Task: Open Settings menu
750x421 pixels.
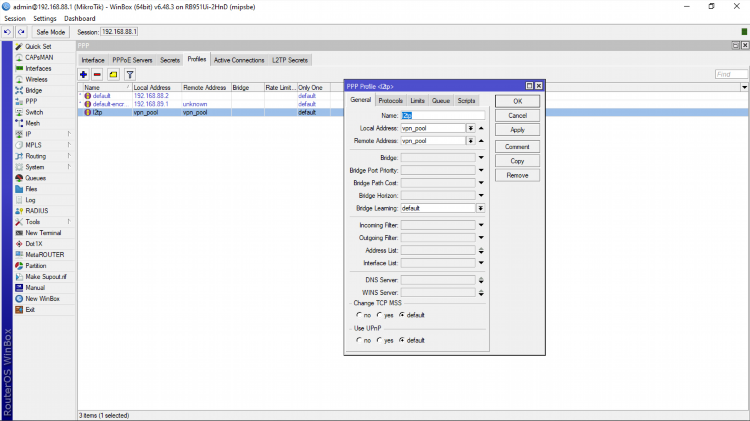Action: pyautogui.click(x=44, y=19)
